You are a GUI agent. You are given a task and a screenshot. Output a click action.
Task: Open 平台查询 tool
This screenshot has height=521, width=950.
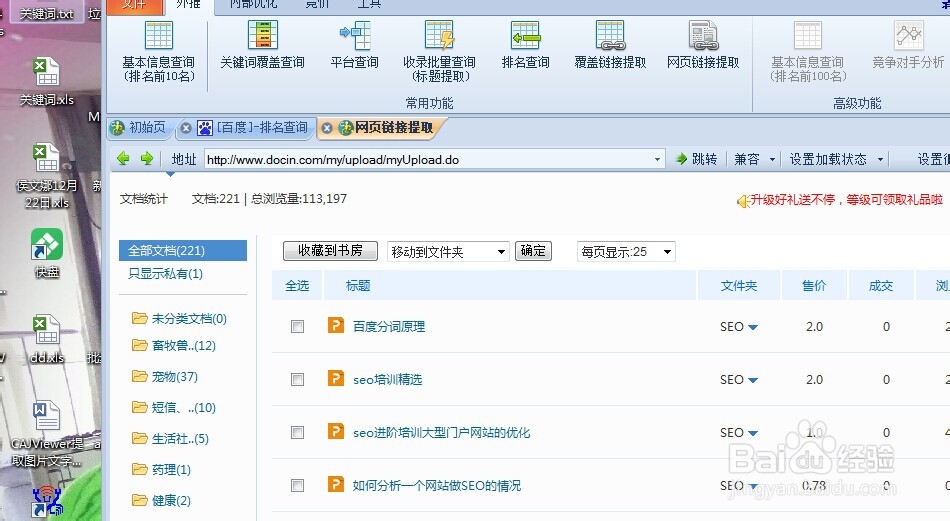[354, 45]
